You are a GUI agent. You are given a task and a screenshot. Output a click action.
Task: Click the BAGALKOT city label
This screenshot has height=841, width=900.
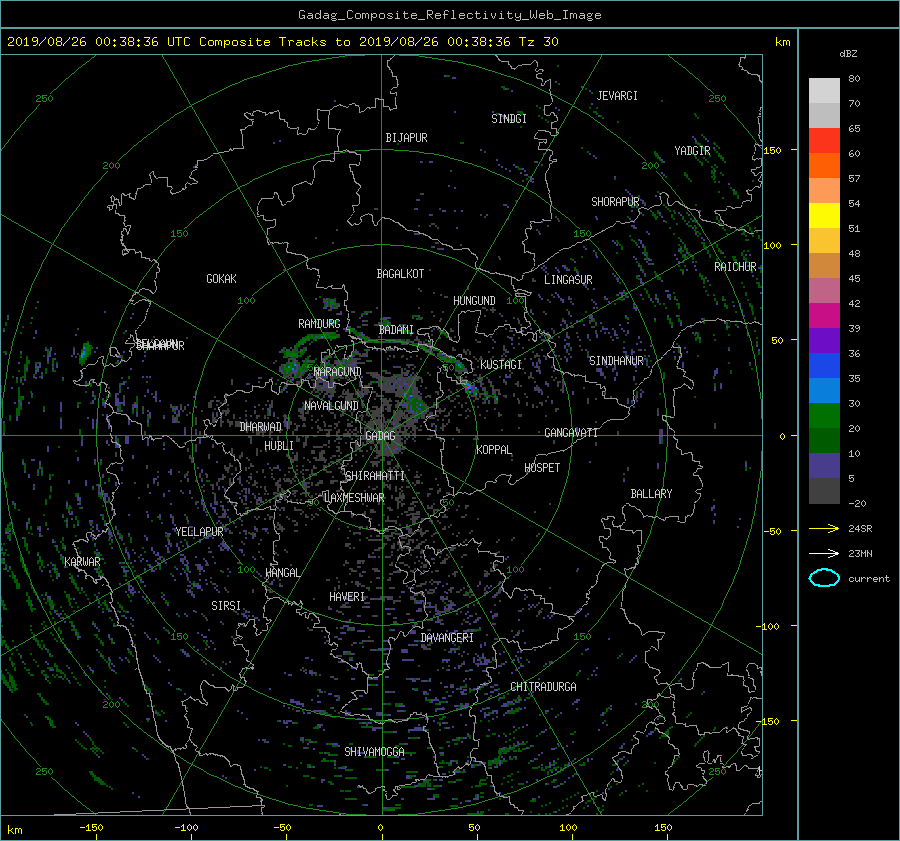[400, 274]
